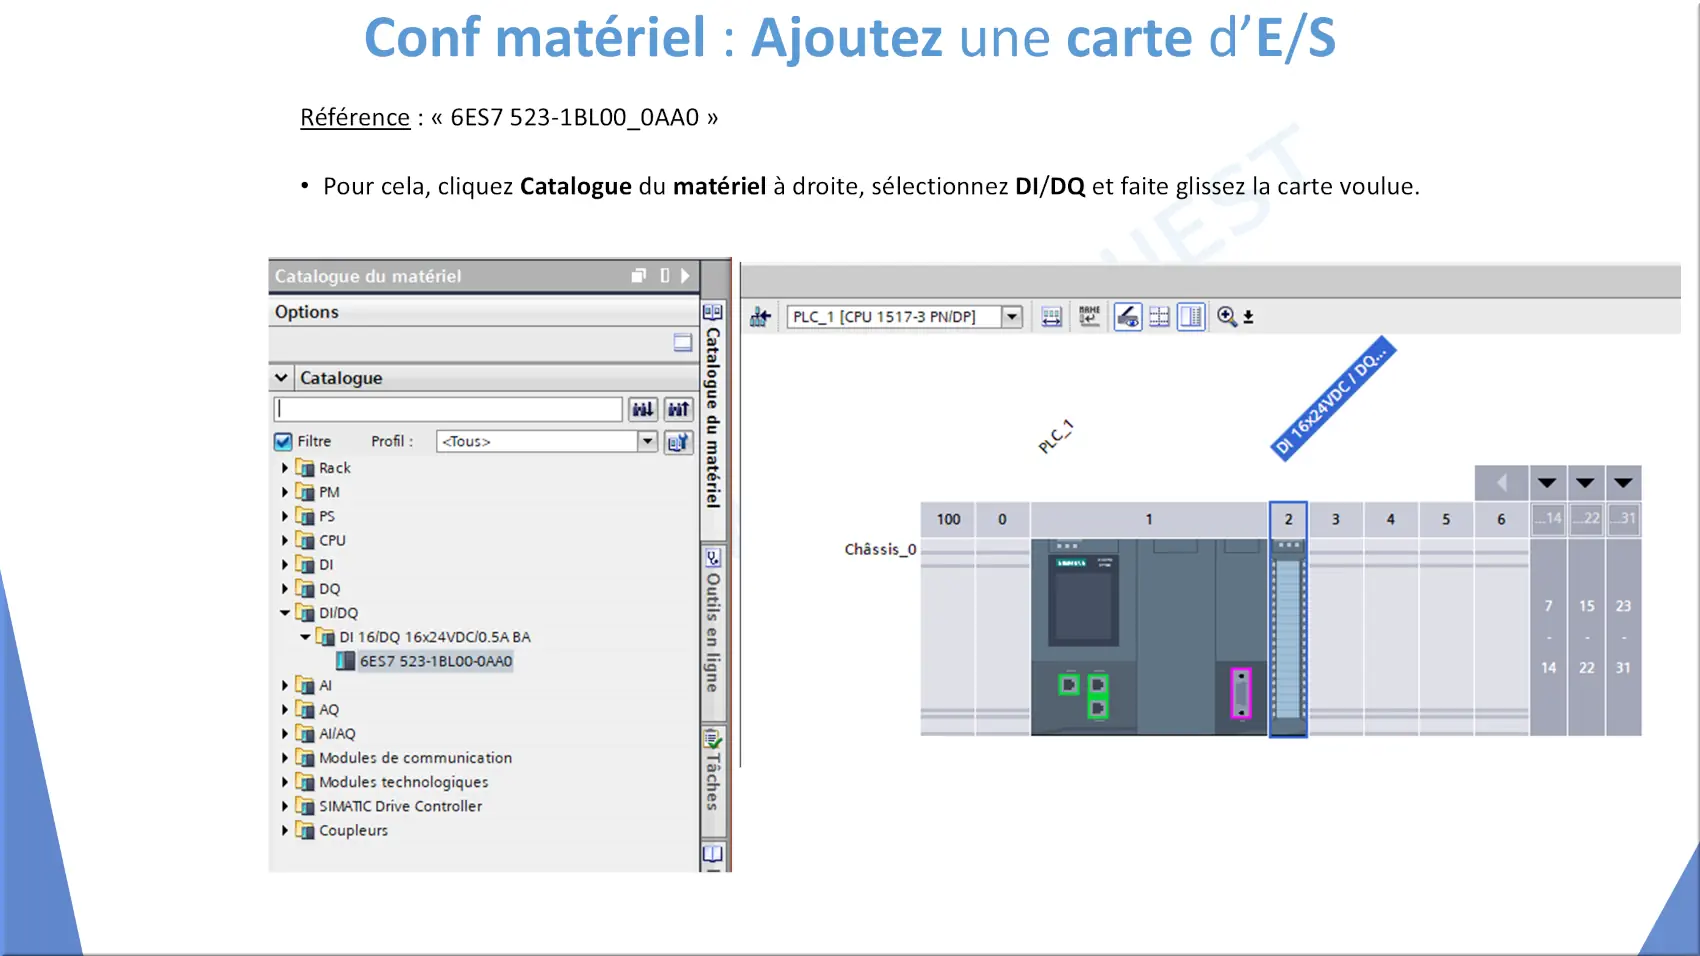This screenshot has height=956, width=1700.
Task: Click the show module labels NAME icon
Action: 1089,317
